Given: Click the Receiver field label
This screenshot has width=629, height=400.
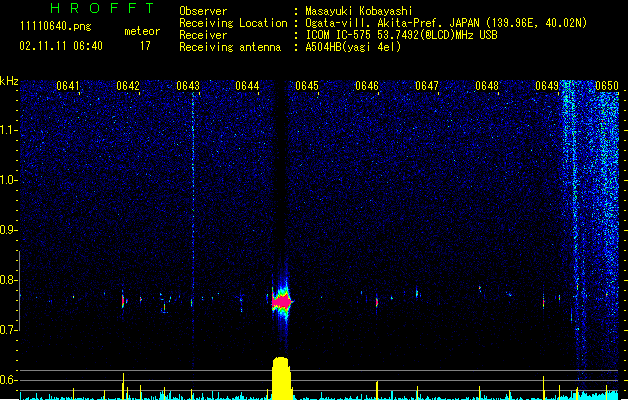Looking at the screenshot, I should pyautogui.click(x=203, y=35).
